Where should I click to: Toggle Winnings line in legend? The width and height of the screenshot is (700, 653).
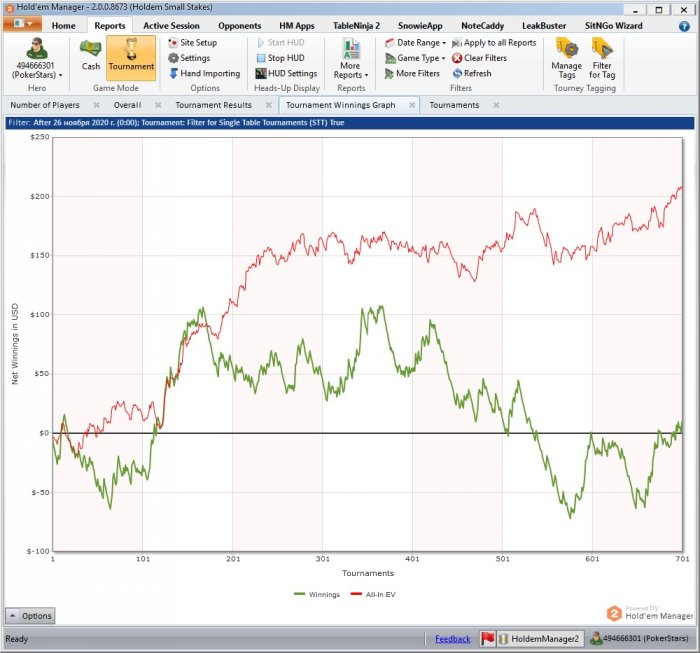[317, 595]
